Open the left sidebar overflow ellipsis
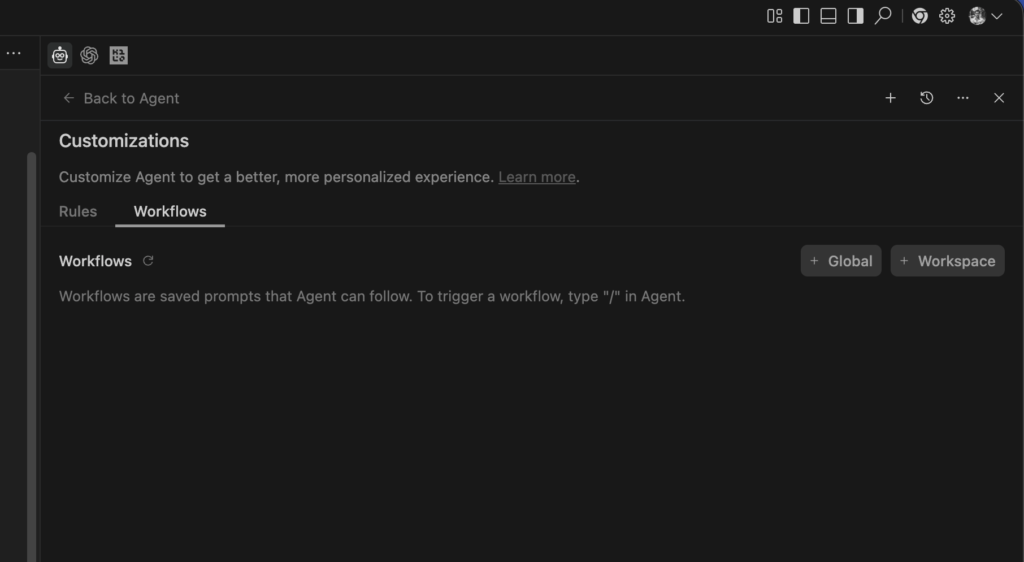This screenshot has height=562, width=1024. tap(14, 54)
